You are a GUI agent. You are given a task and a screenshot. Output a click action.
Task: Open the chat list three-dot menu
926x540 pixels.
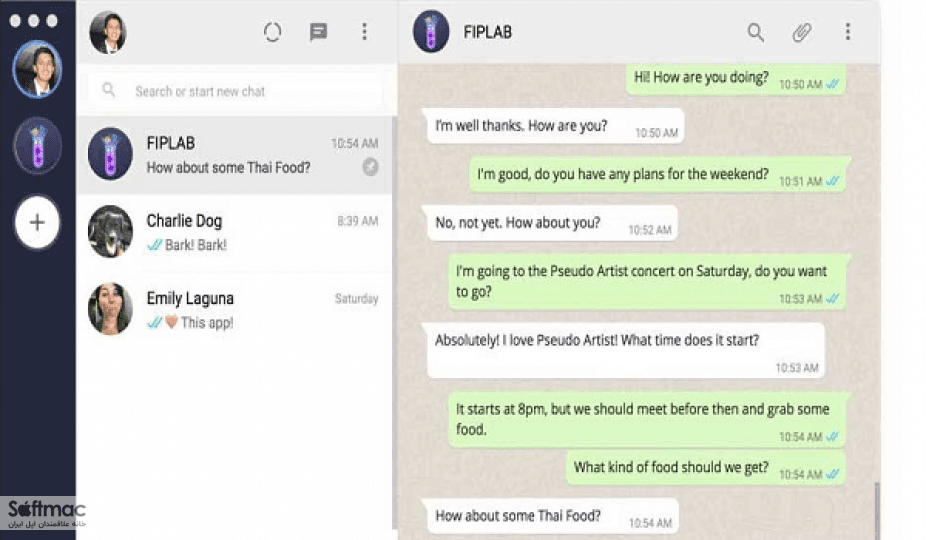click(364, 31)
